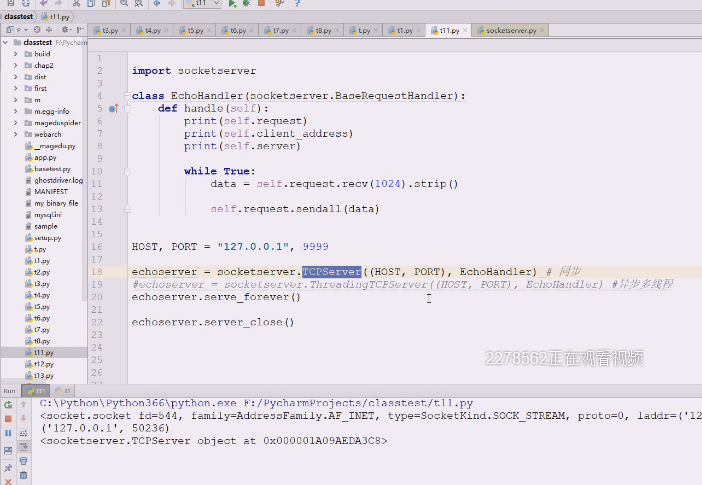Image resolution: width=702 pixels, height=485 pixels.
Task: Click the t11.py breadcrumb
Action: click(56, 17)
